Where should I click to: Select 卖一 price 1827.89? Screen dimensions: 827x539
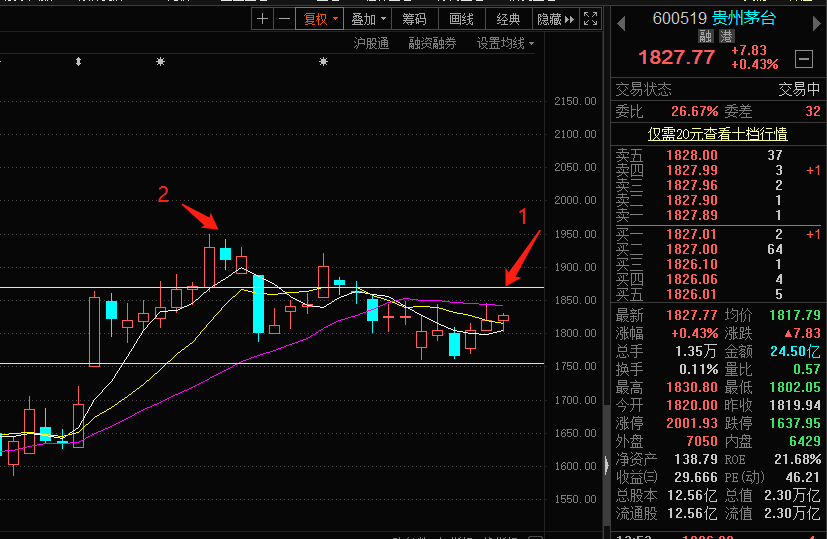(691, 215)
